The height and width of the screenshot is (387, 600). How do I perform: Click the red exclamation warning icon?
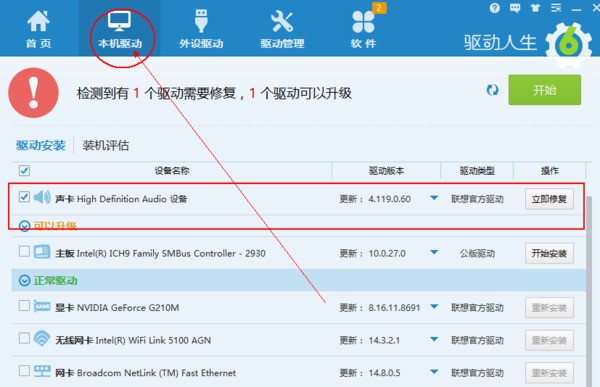coord(34,93)
